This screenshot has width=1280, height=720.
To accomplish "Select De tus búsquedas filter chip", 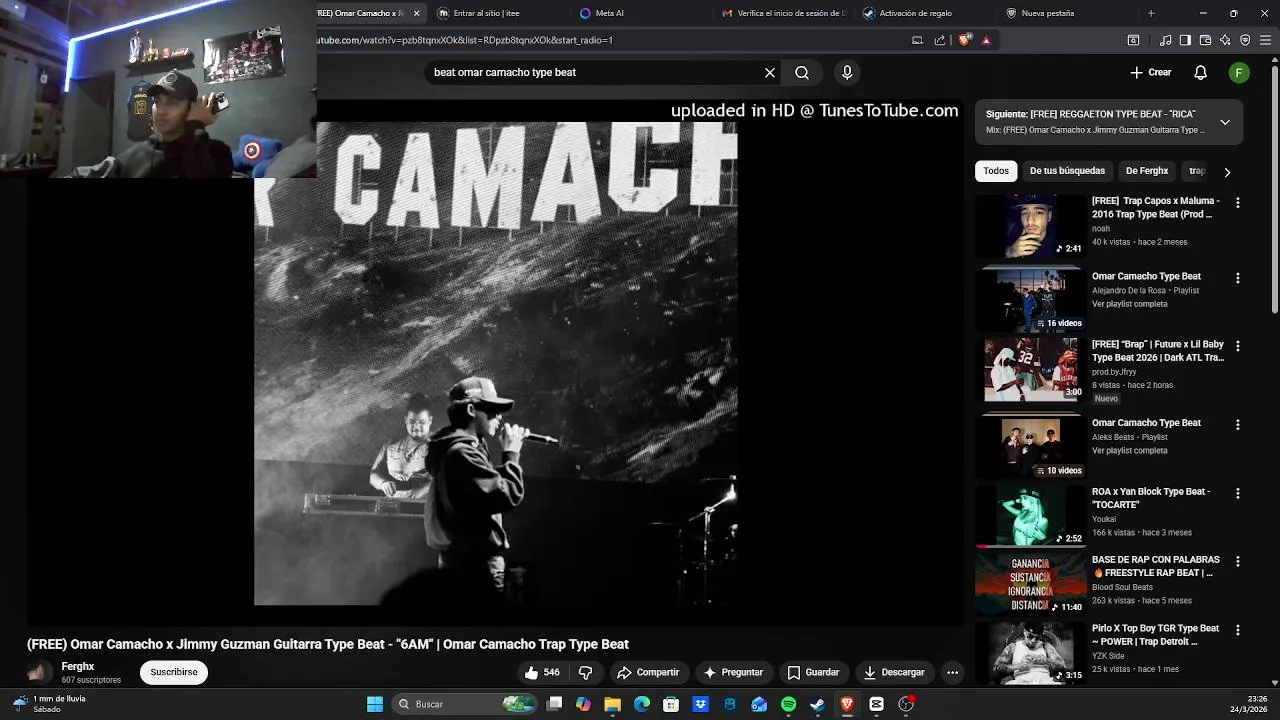I will (1067, 171).
